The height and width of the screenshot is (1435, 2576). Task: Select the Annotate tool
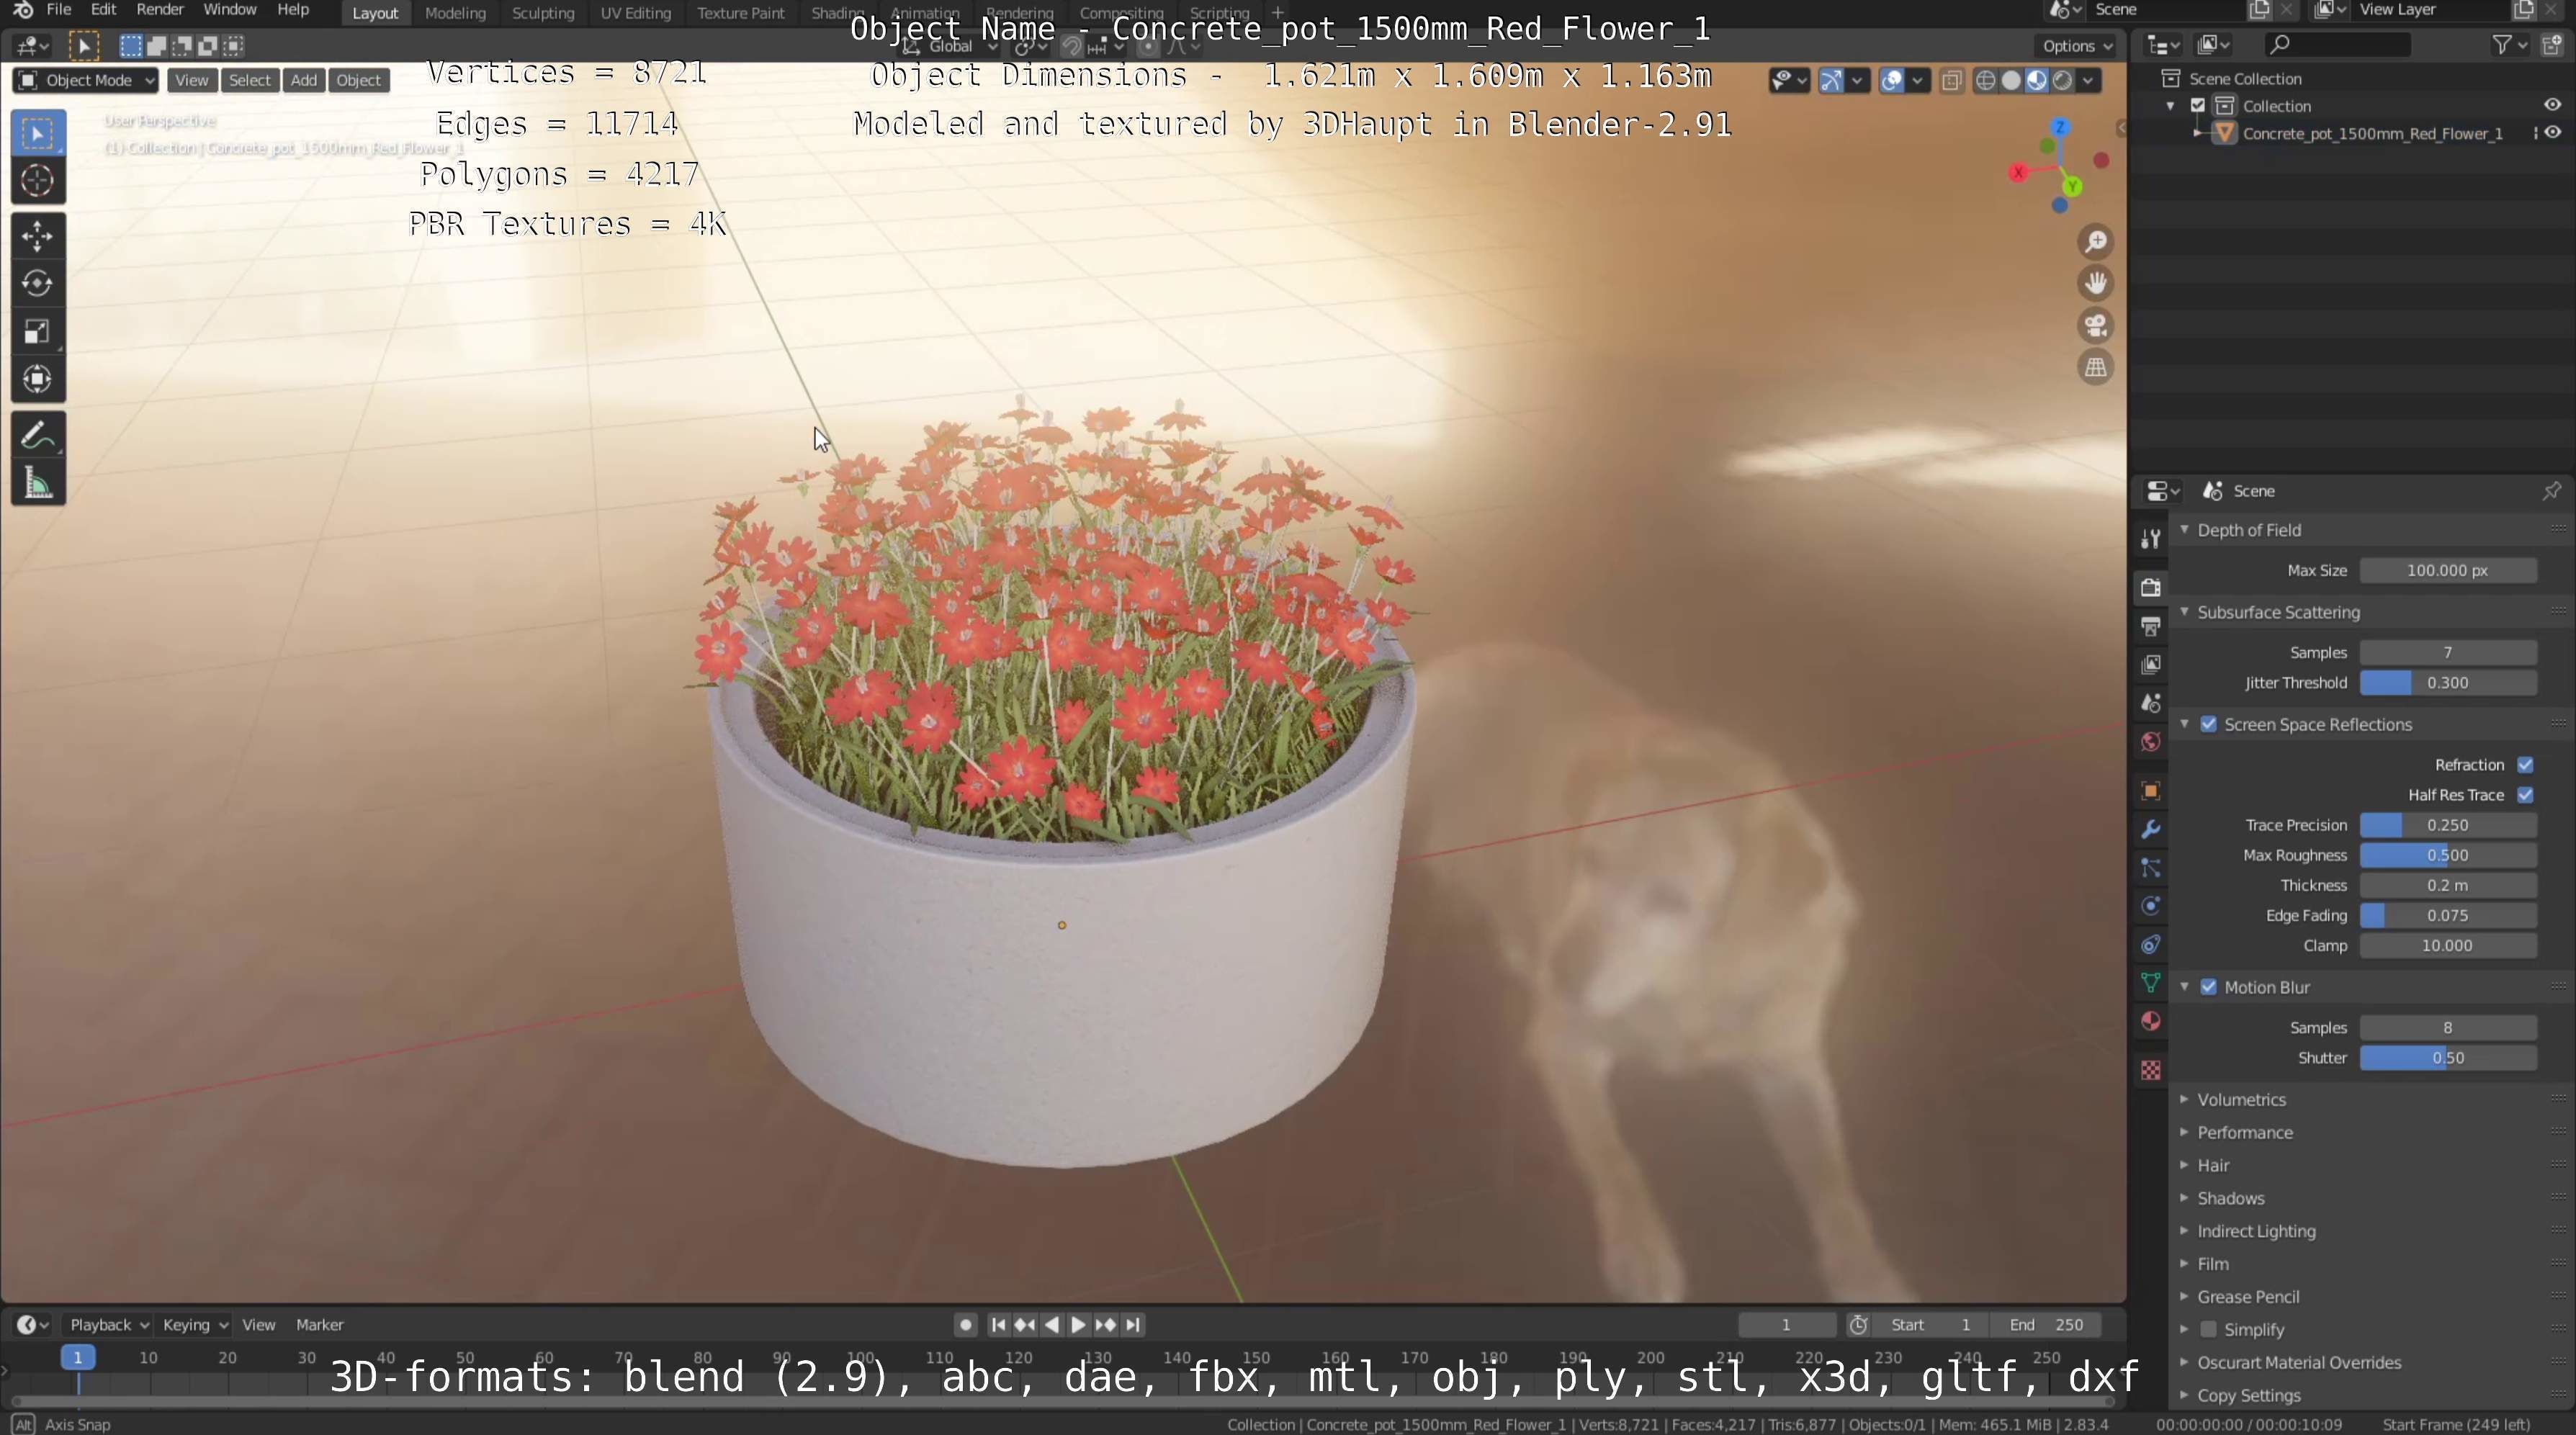pyautogui.click(x=38, y=436)
